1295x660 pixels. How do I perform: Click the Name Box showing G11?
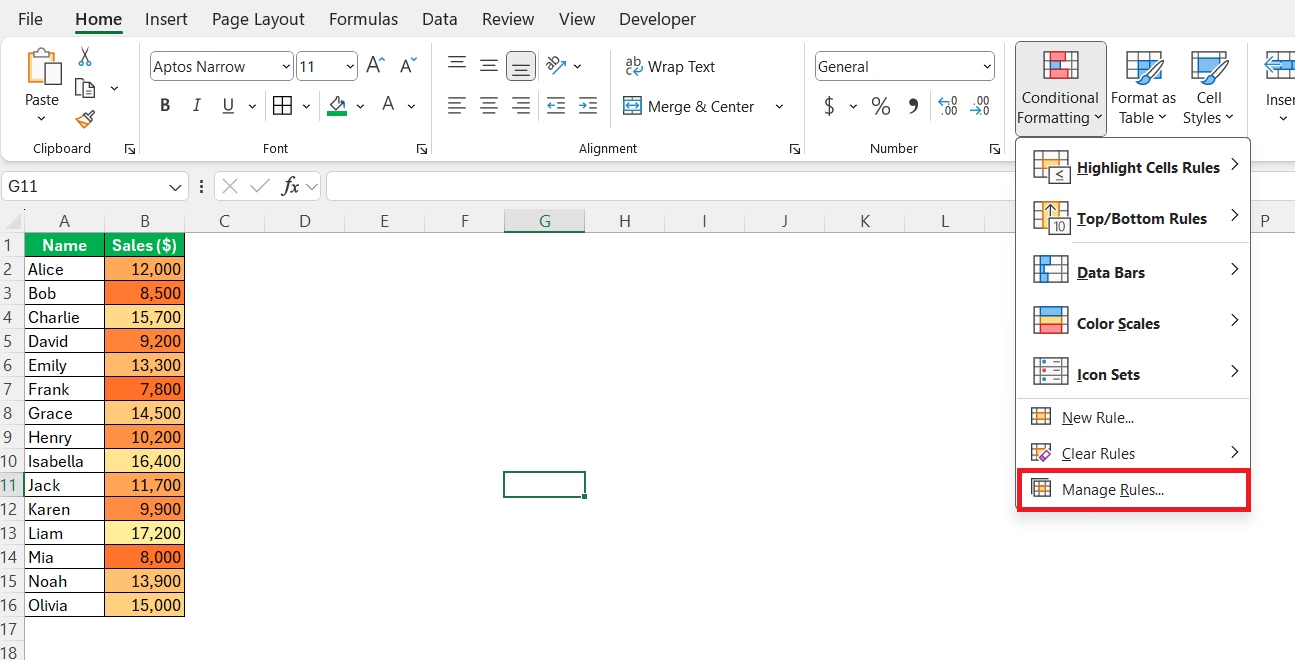(95, 186)
